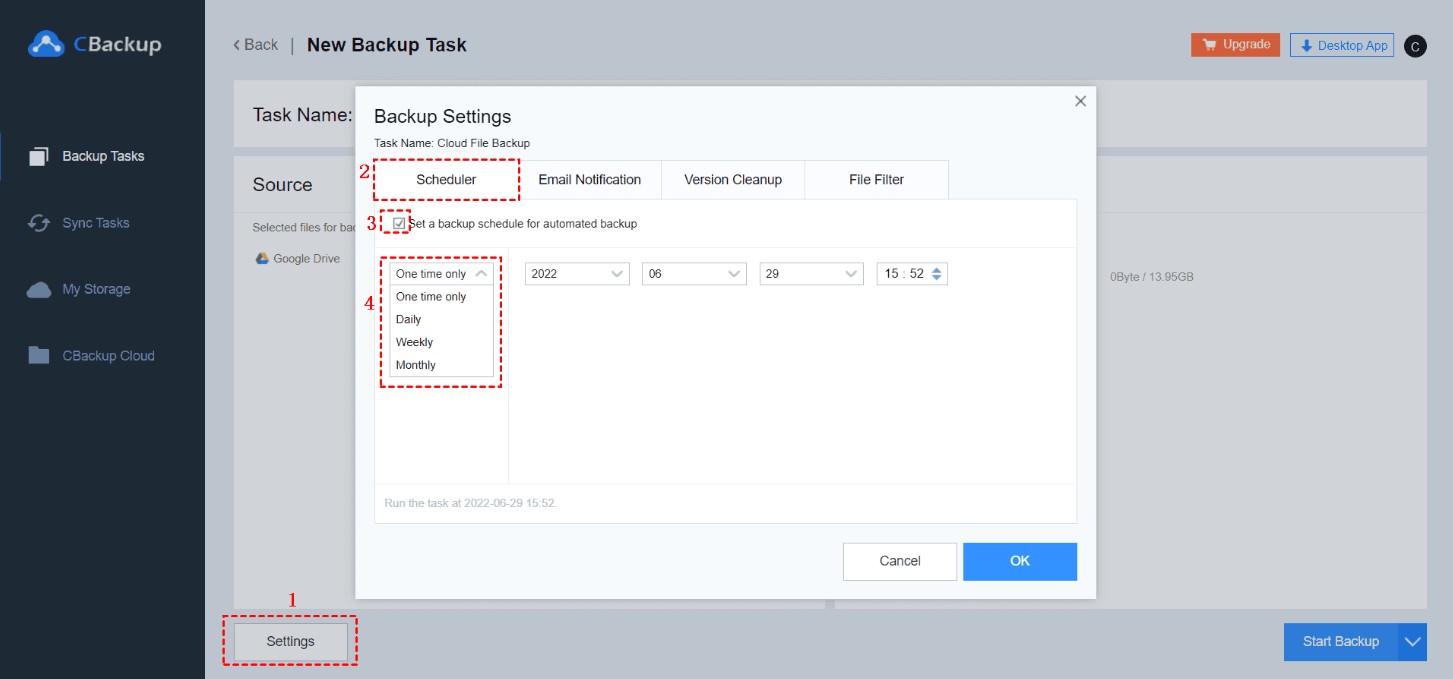Click the CBackup cloud logo icon
This screenshot has height=679, width=1453.
pos(46,43)
